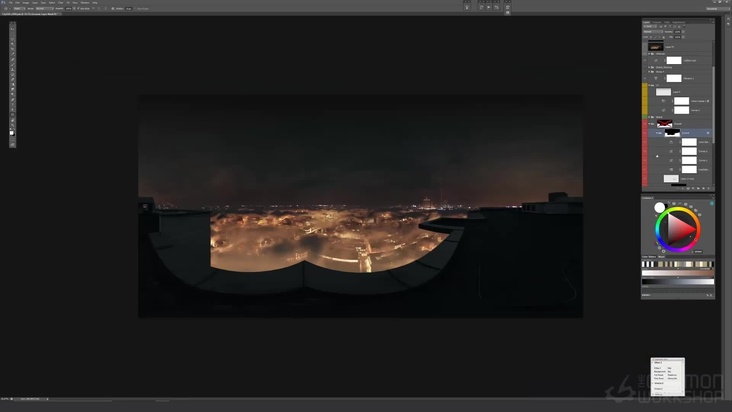Toggle the checkbox in the options bar
Image resolution: width=732 pixels, height=412 pixels.
(78, 8)
